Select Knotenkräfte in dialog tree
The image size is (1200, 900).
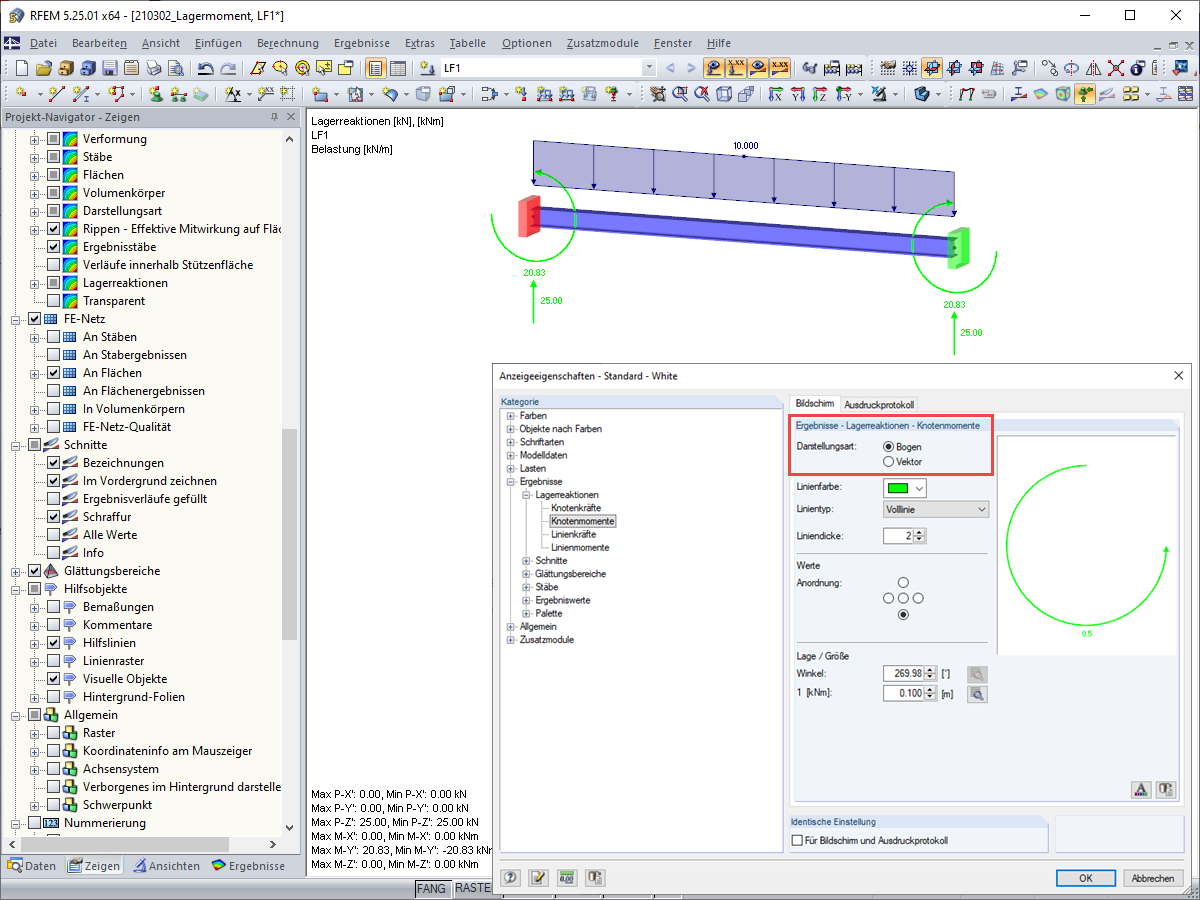coord(576,508)
